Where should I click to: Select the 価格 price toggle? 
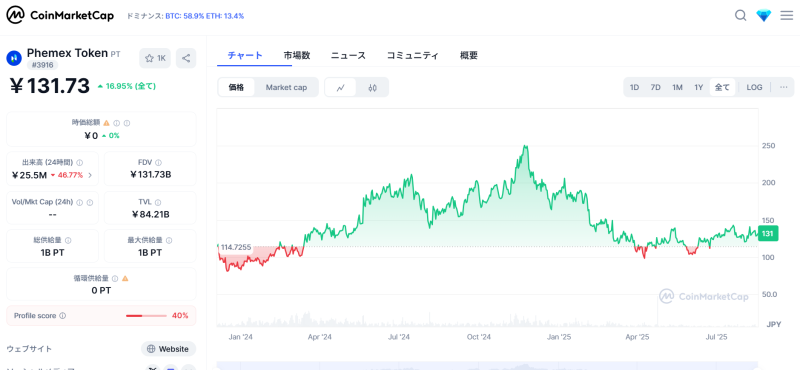click(x=236, y=87)
